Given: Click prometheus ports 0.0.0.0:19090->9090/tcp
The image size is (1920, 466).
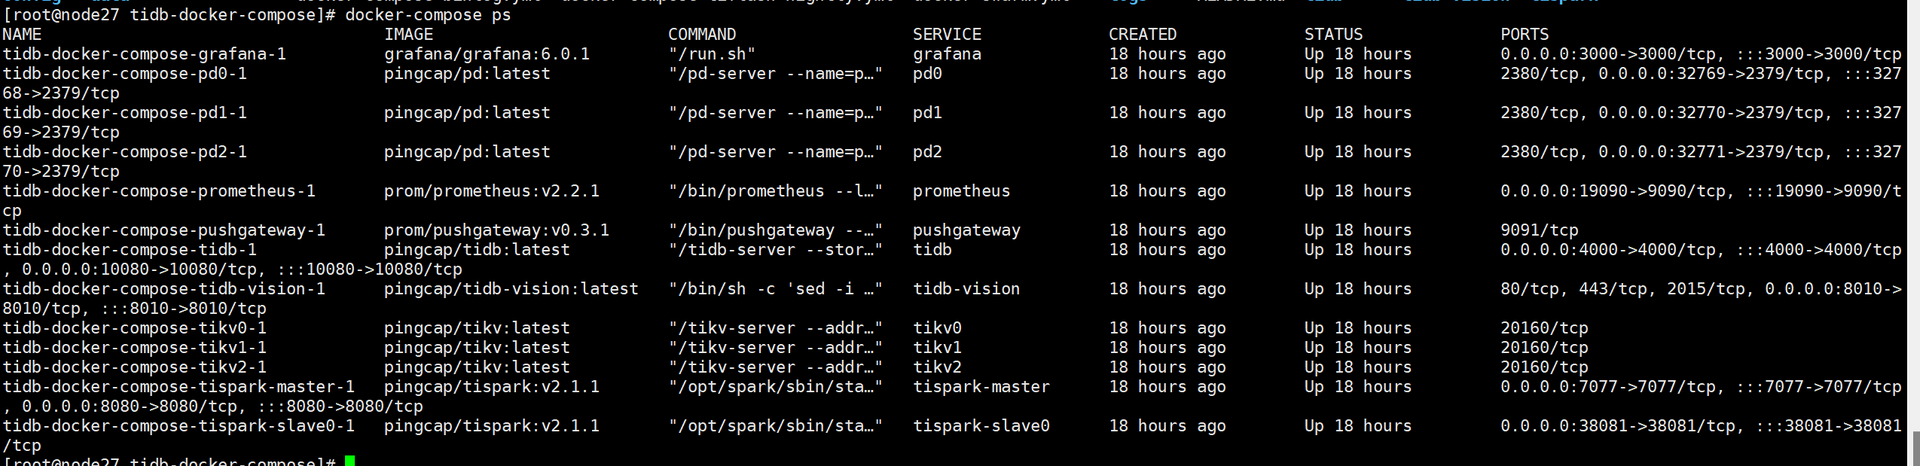Looking at the screenshot, I should point(1613,191).
